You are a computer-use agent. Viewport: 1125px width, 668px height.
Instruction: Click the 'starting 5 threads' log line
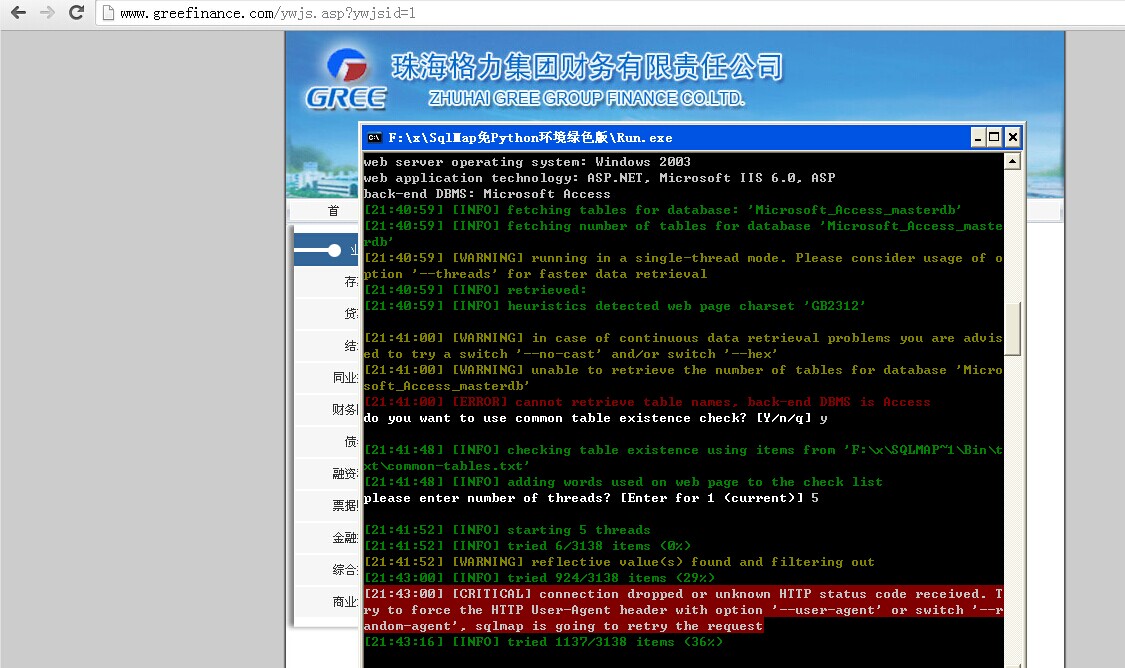tap(507, 530)
